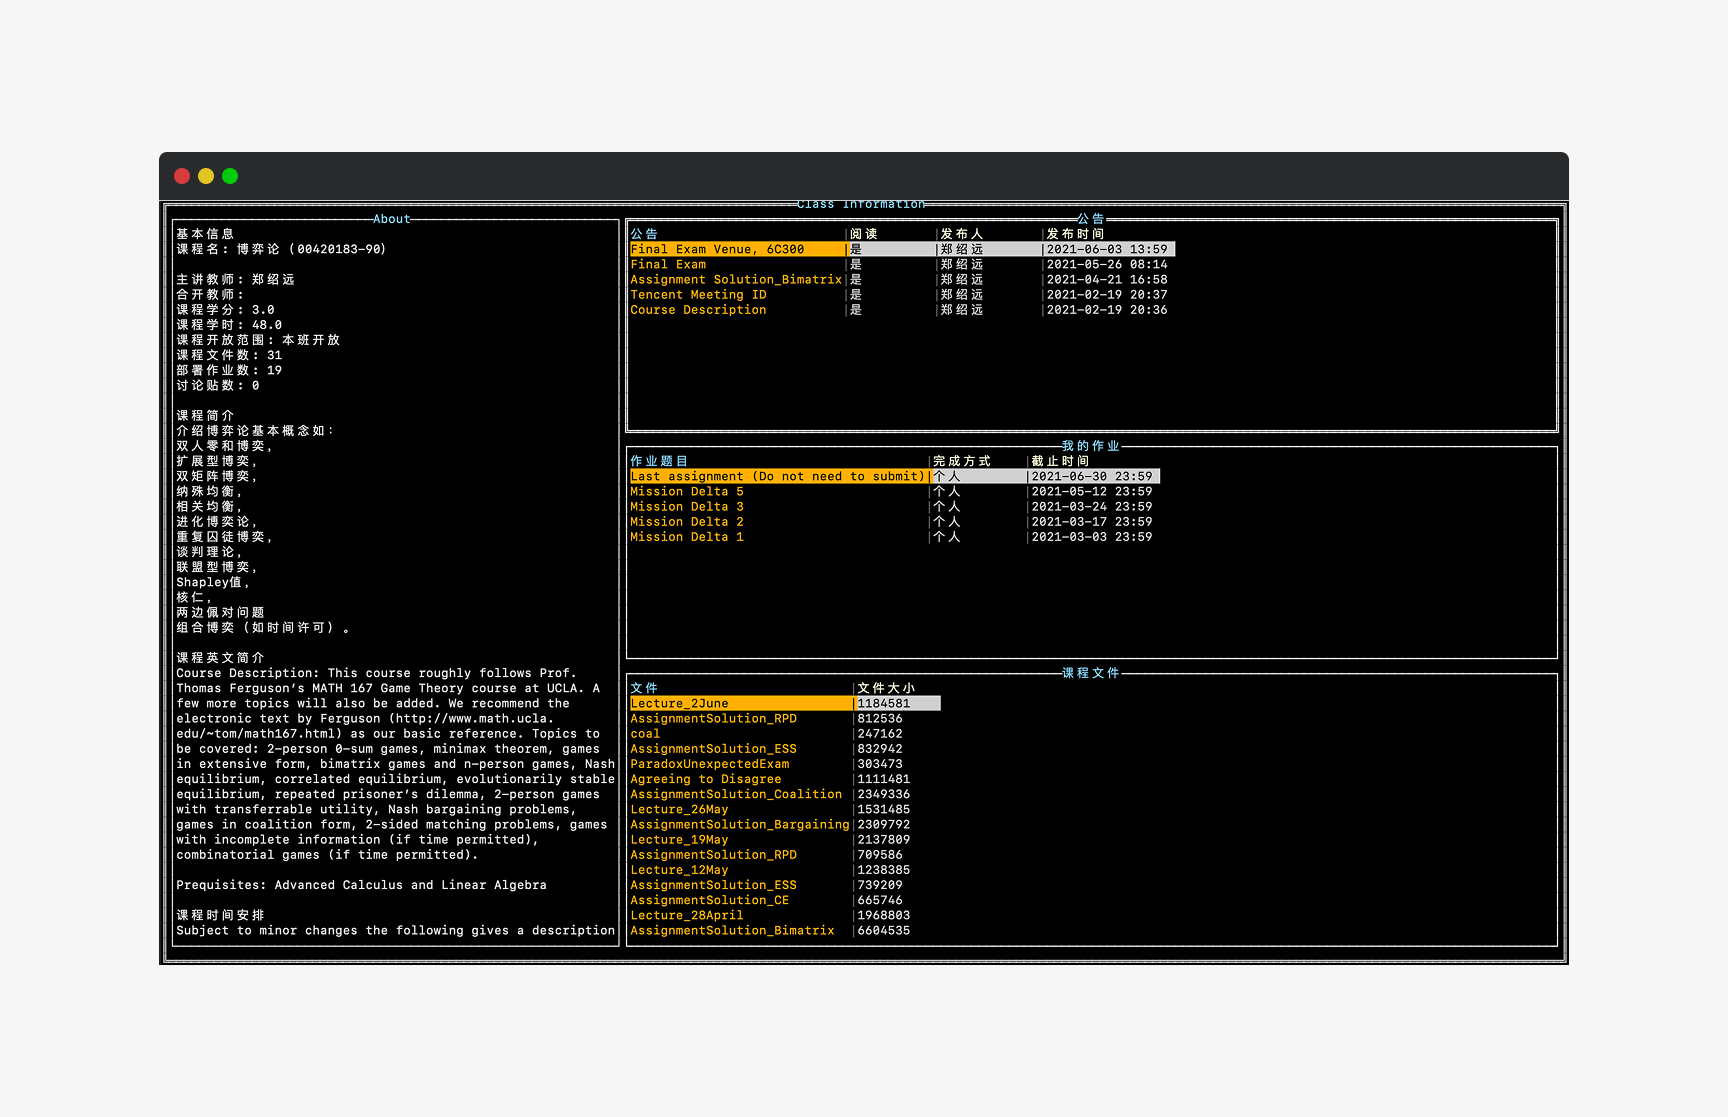Choose the Mission Delta 3 assignment
This screenshot has width=1728, height=1117.
pyautogui.click(x=687, y=507)
